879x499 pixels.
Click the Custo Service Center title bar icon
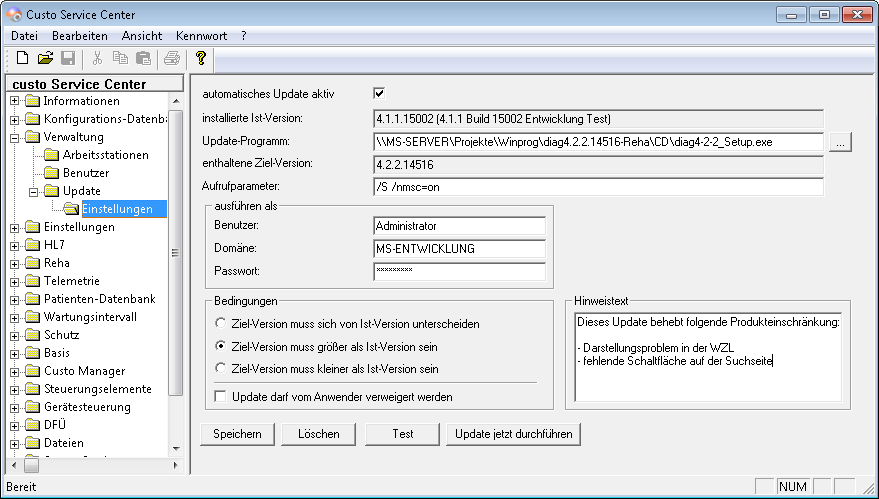tap(13, 15)
